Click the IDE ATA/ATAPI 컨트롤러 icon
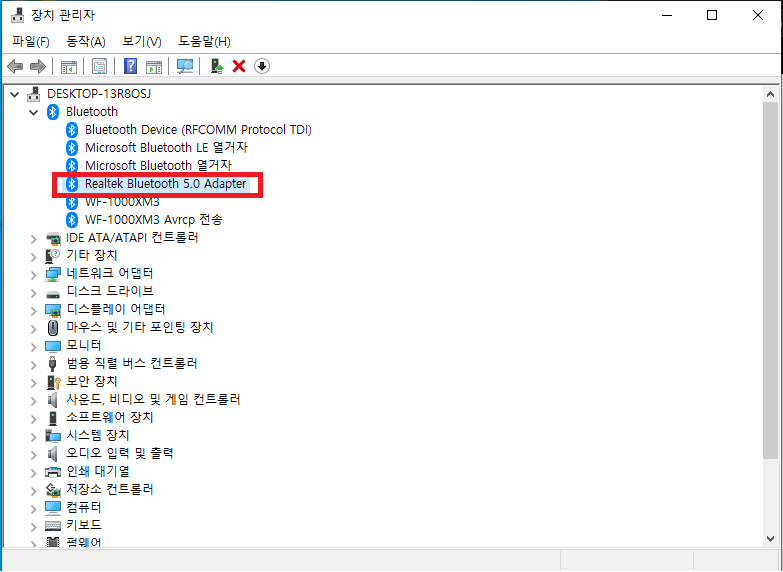This screenshot has height=572, width=783. click(53, 238)
